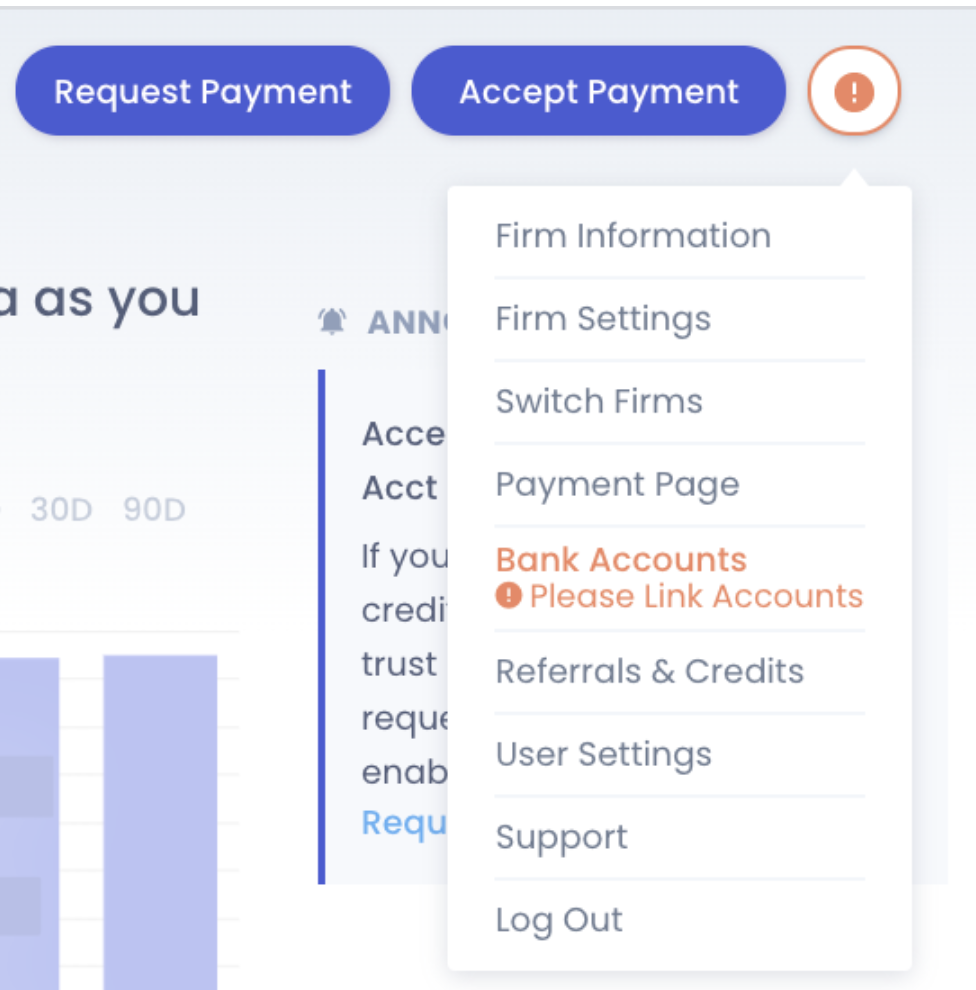This screenshot has height=990, width=976.
Task: Click the leftmost partially visible chart bar
Action: [x=28, y=820]
